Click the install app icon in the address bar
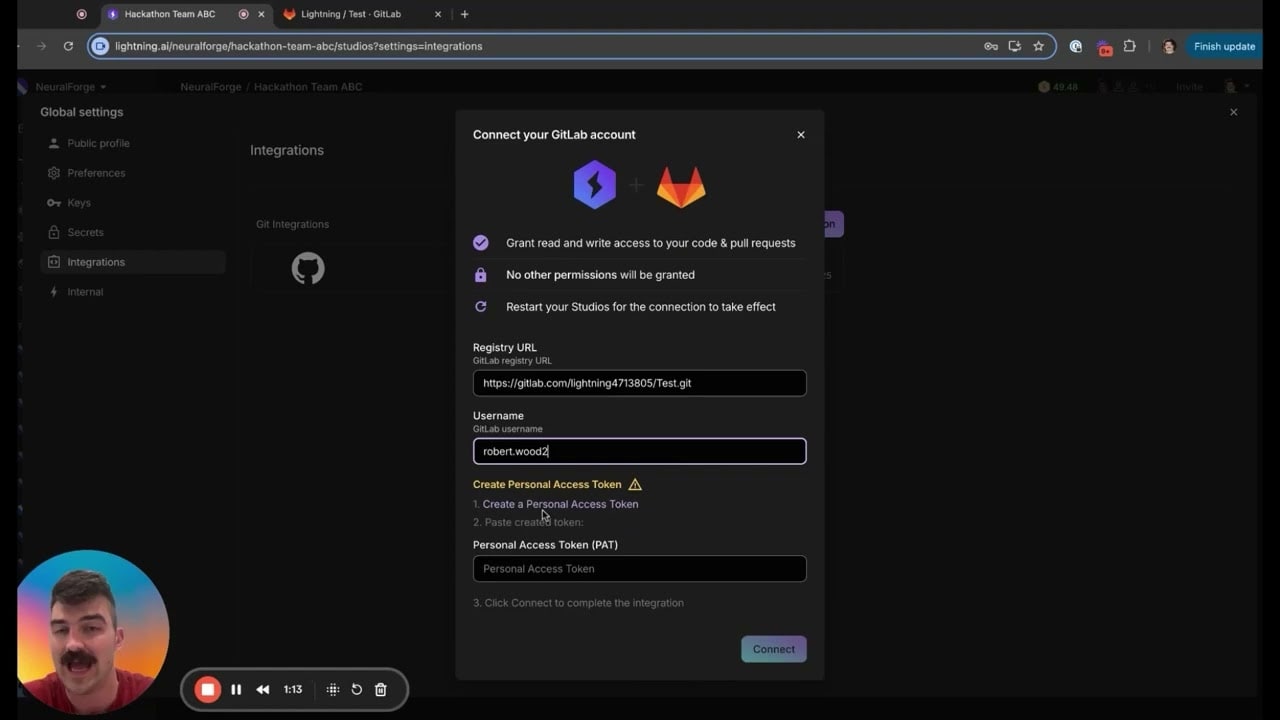 click(1014, 46)
